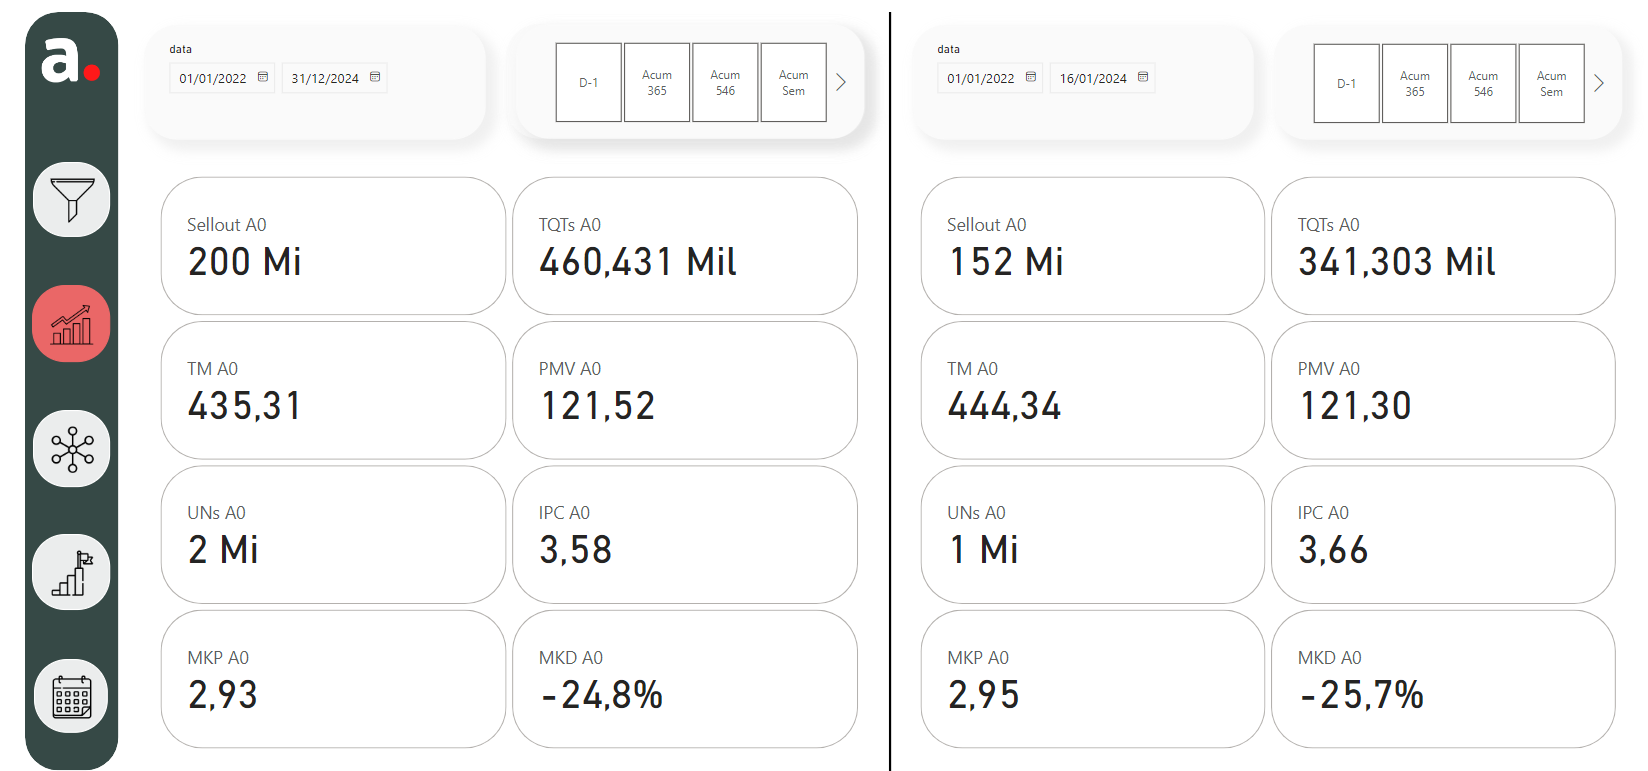Open calendar picker for 01/01/2022 in right panel
Screen dimensions: 1648x771
click(1031, 77)
